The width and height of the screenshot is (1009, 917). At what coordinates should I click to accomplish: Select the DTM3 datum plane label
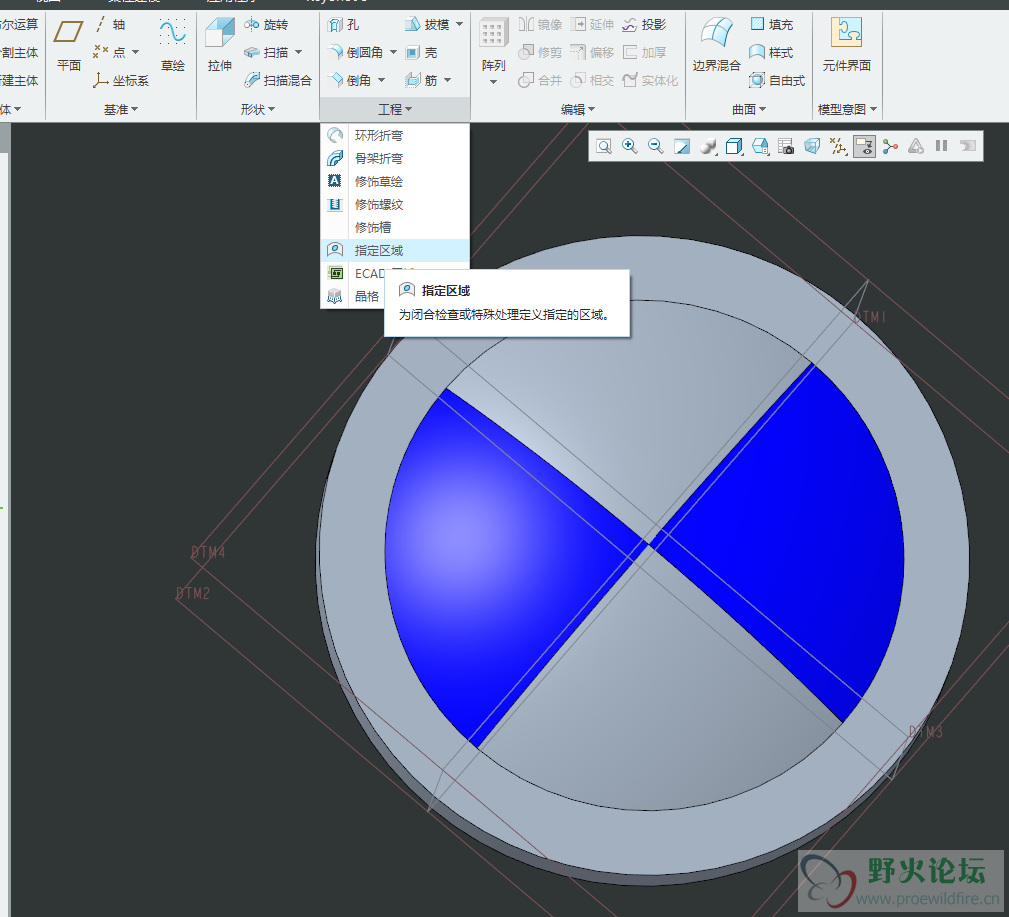tap(925, 732)
